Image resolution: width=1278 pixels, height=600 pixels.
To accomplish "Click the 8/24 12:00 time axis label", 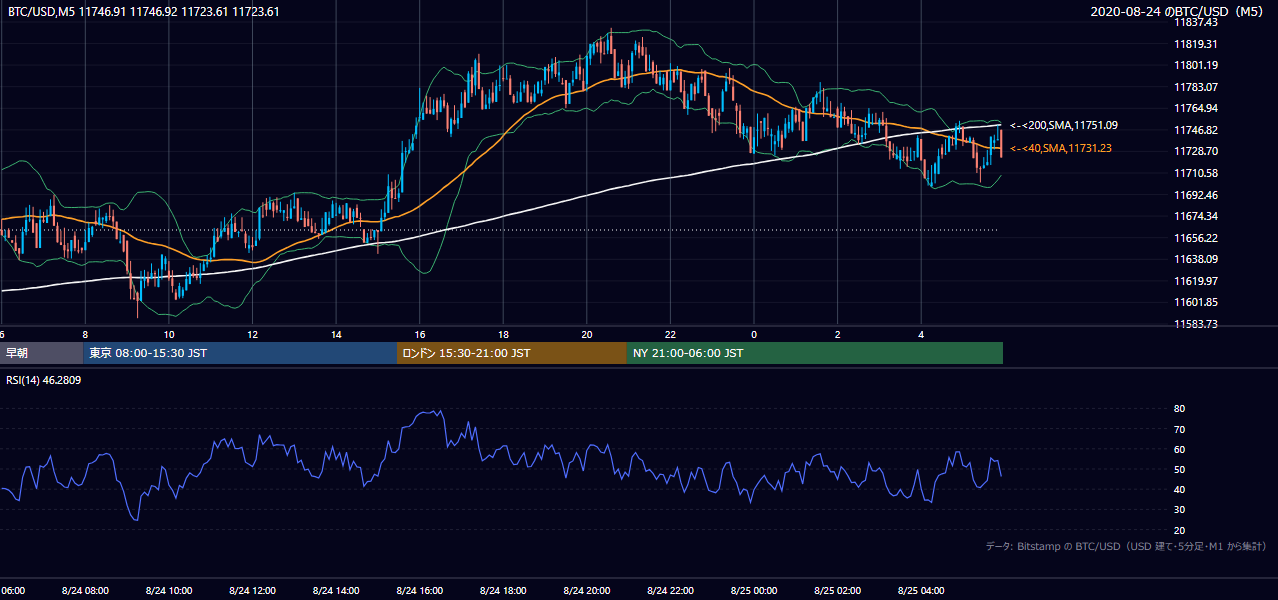I will tap(252, 590).
